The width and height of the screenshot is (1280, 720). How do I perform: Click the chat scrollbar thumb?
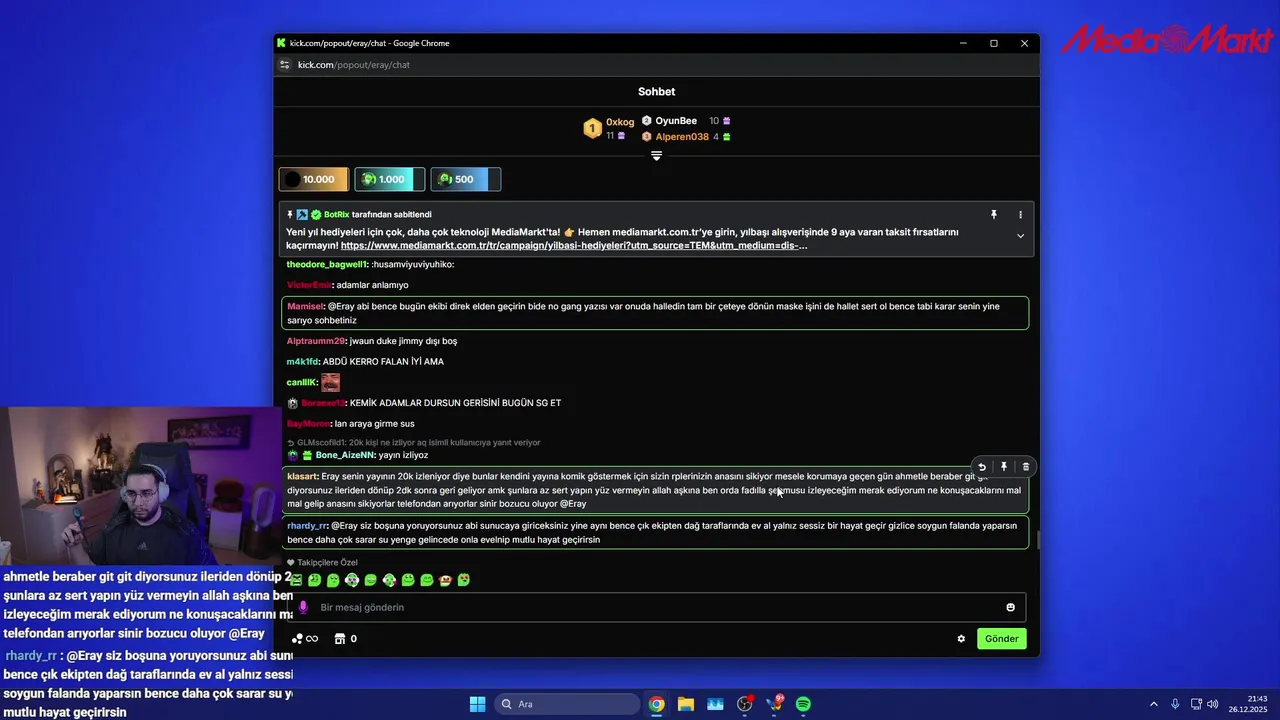click(1037, 540)
